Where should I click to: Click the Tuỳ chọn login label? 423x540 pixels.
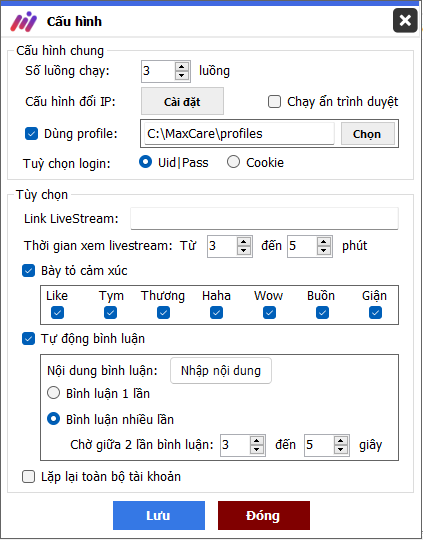(67, 163)
